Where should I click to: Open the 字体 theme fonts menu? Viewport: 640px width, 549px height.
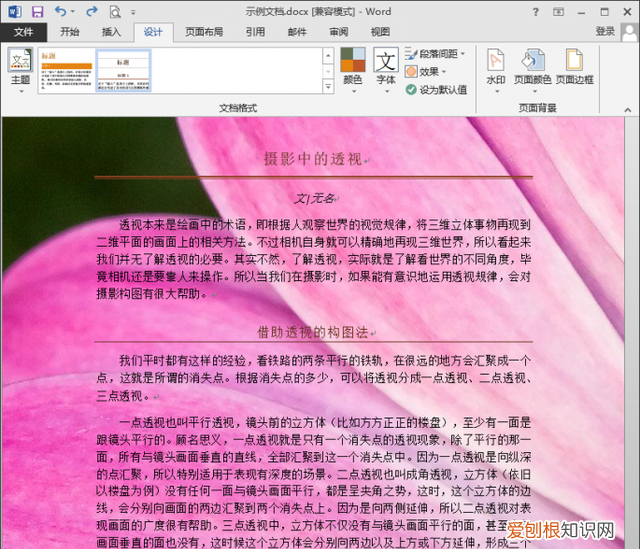pyautogui.click(x=386, y=70)
